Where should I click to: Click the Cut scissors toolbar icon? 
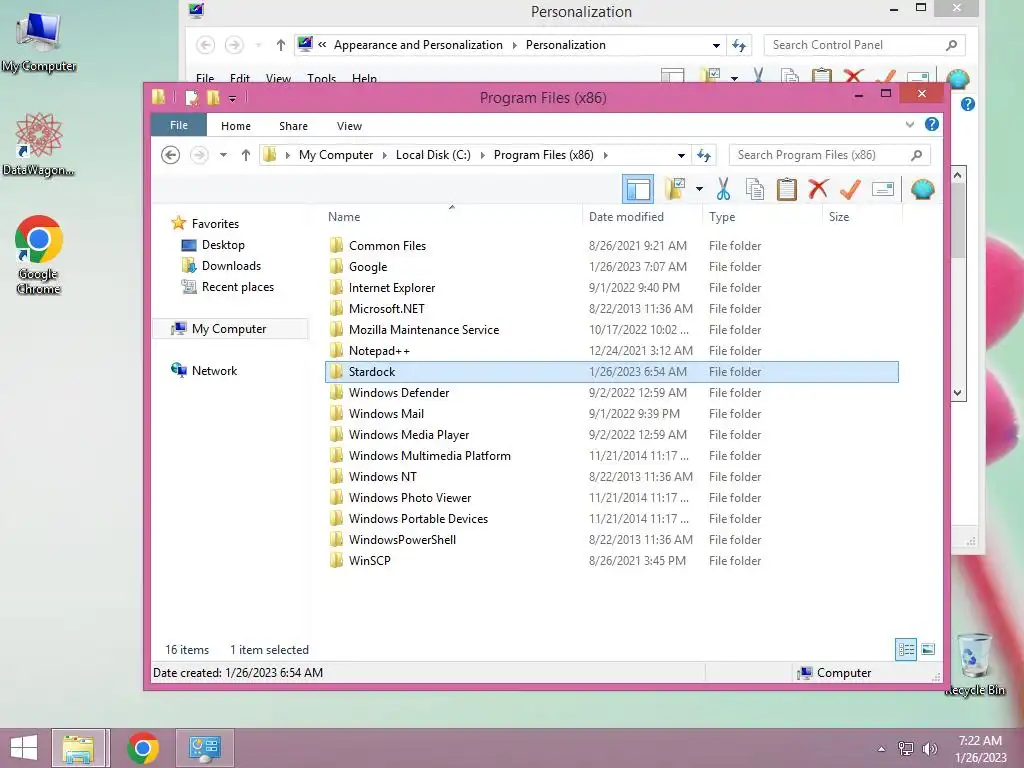point(723,189)
